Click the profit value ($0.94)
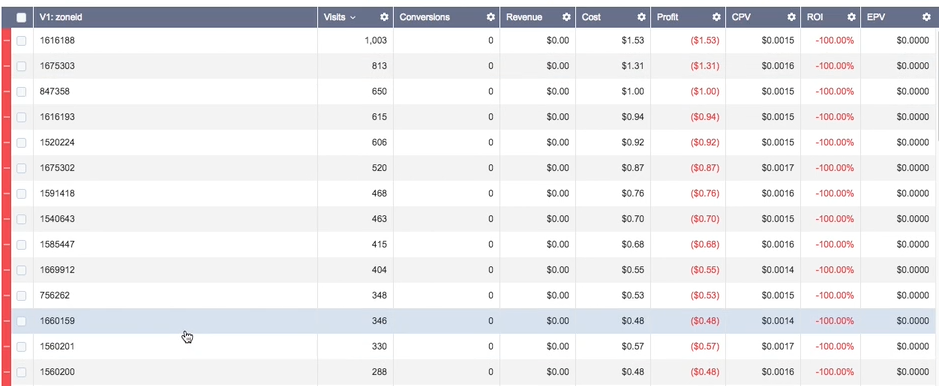Screen dimensions: 939x386 pos(705,117)
